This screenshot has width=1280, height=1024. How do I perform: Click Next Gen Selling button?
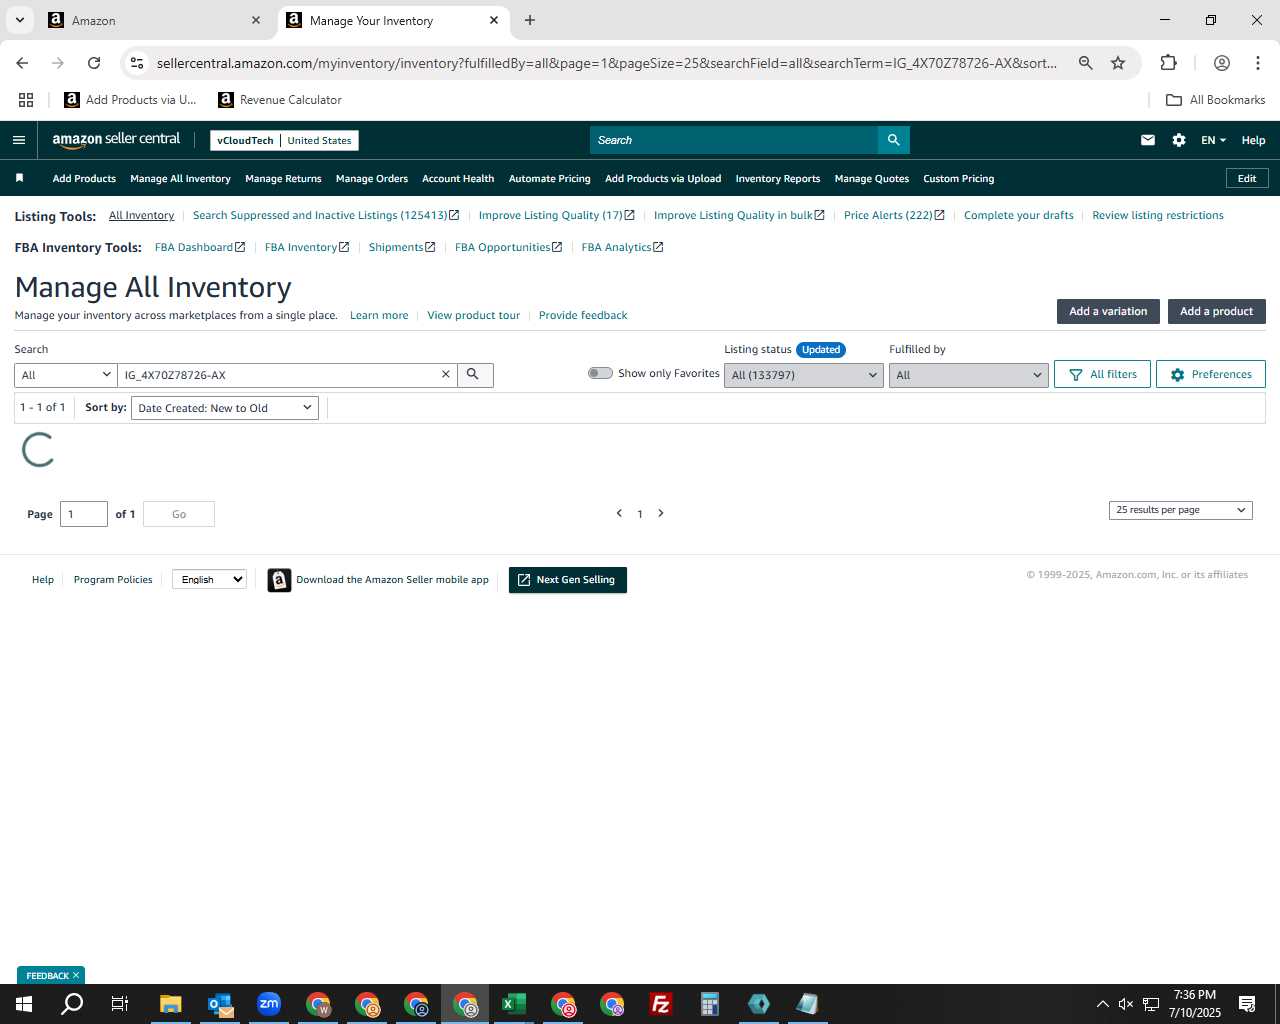tap(567, 580)
